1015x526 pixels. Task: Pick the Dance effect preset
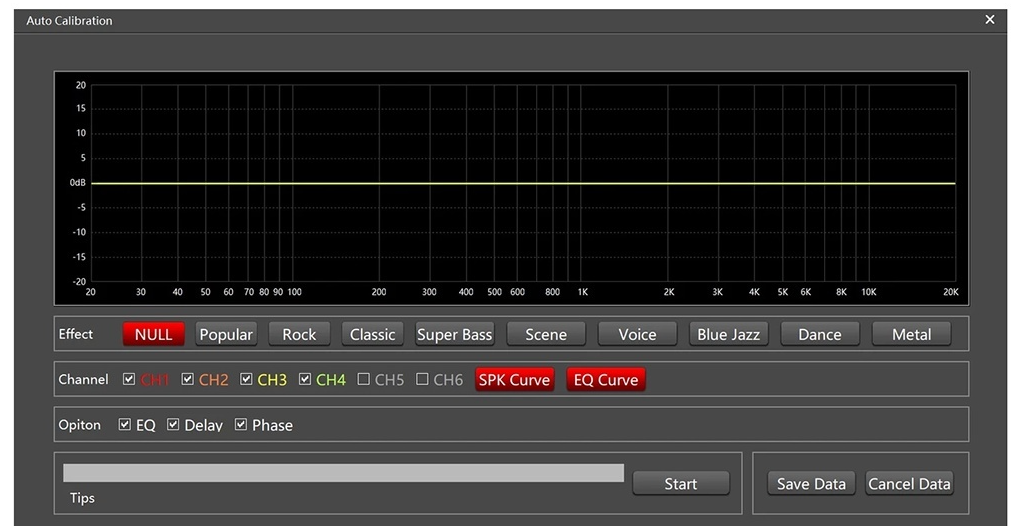tap(819, 334)
